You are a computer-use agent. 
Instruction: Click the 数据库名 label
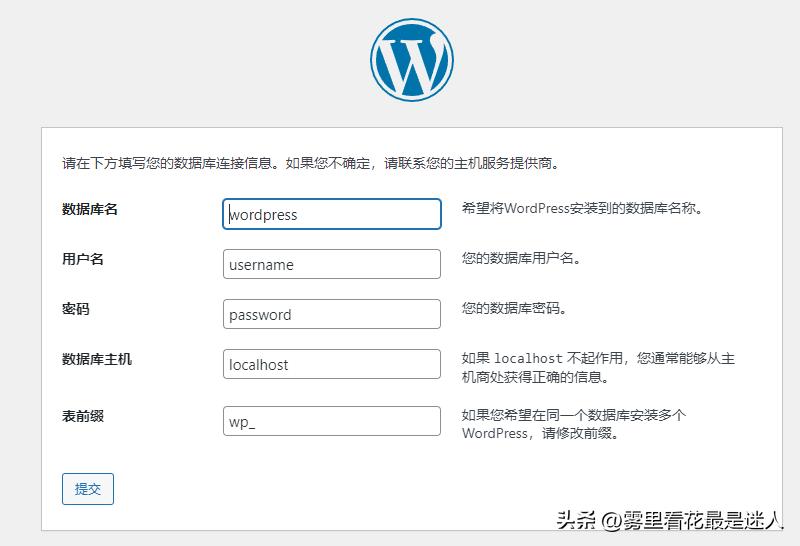[90, 209]
